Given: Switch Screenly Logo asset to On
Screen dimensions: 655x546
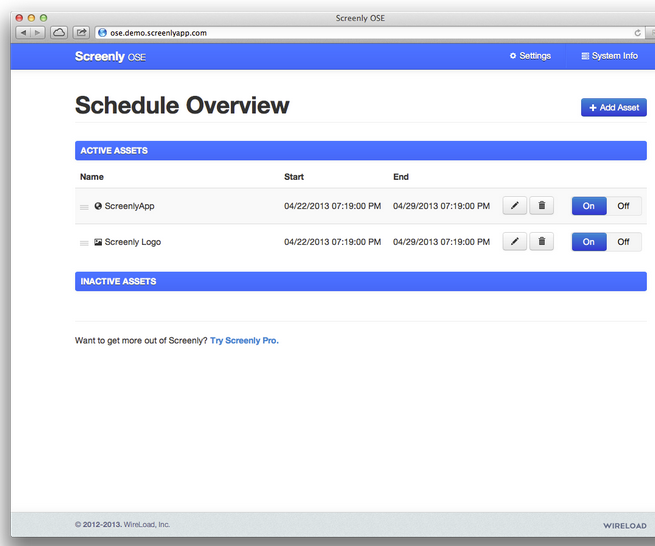Looking at the screenshot, I should (589, 242).
